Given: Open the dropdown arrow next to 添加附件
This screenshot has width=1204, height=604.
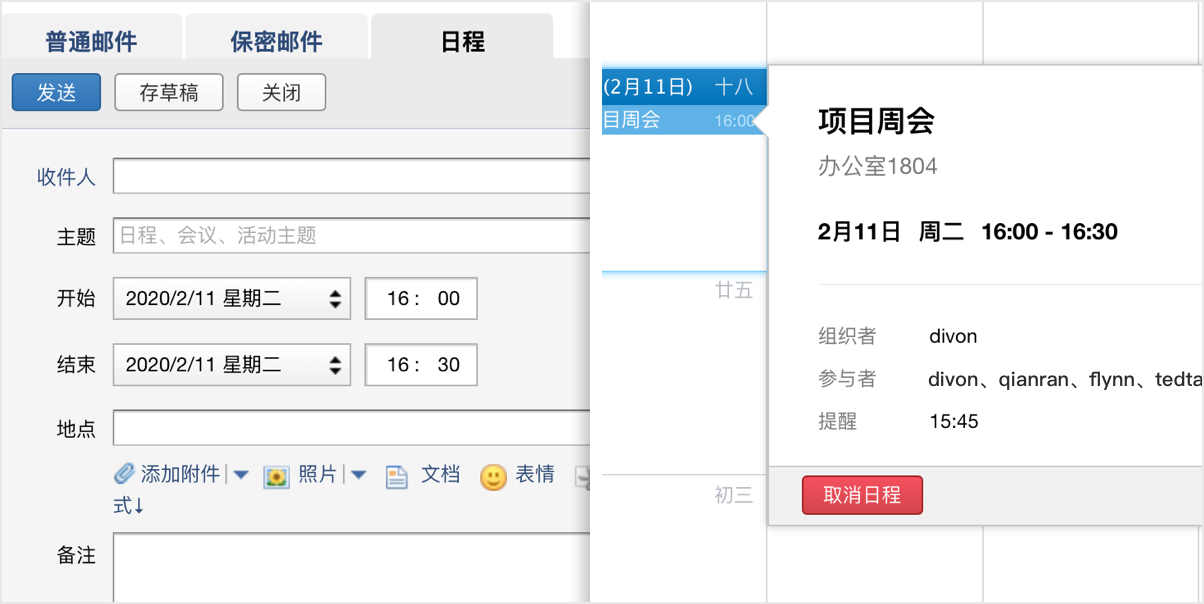Looking at the screenshot, I should click(241, 474).
